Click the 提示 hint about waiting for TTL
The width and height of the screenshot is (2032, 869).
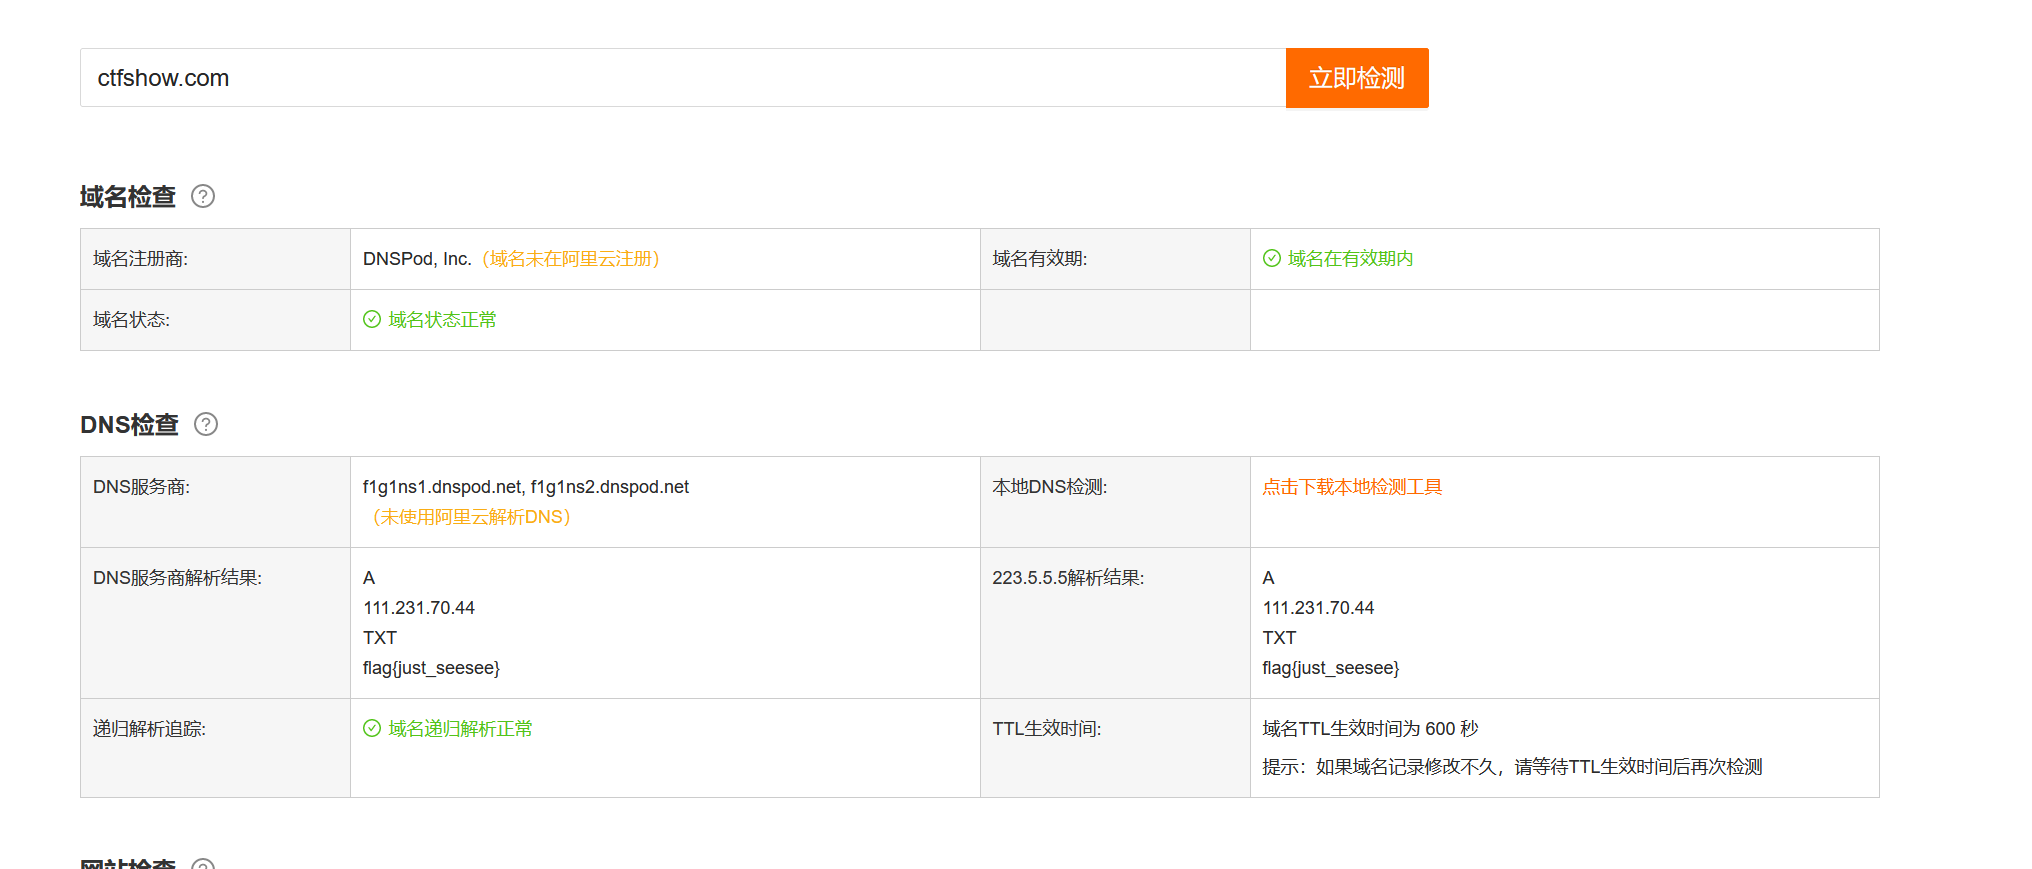tap(1512, 767)
